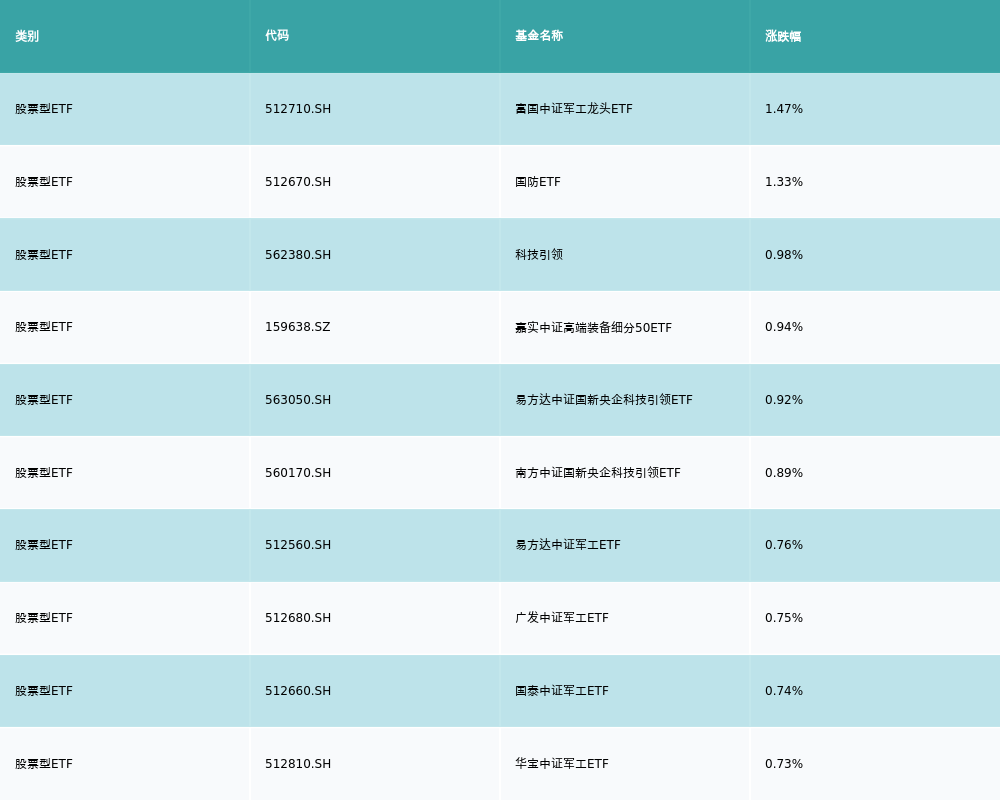Click 股票型ETF in the 560170.SH row
Viewport: 1000px width, 800px height.
[44, 473]
